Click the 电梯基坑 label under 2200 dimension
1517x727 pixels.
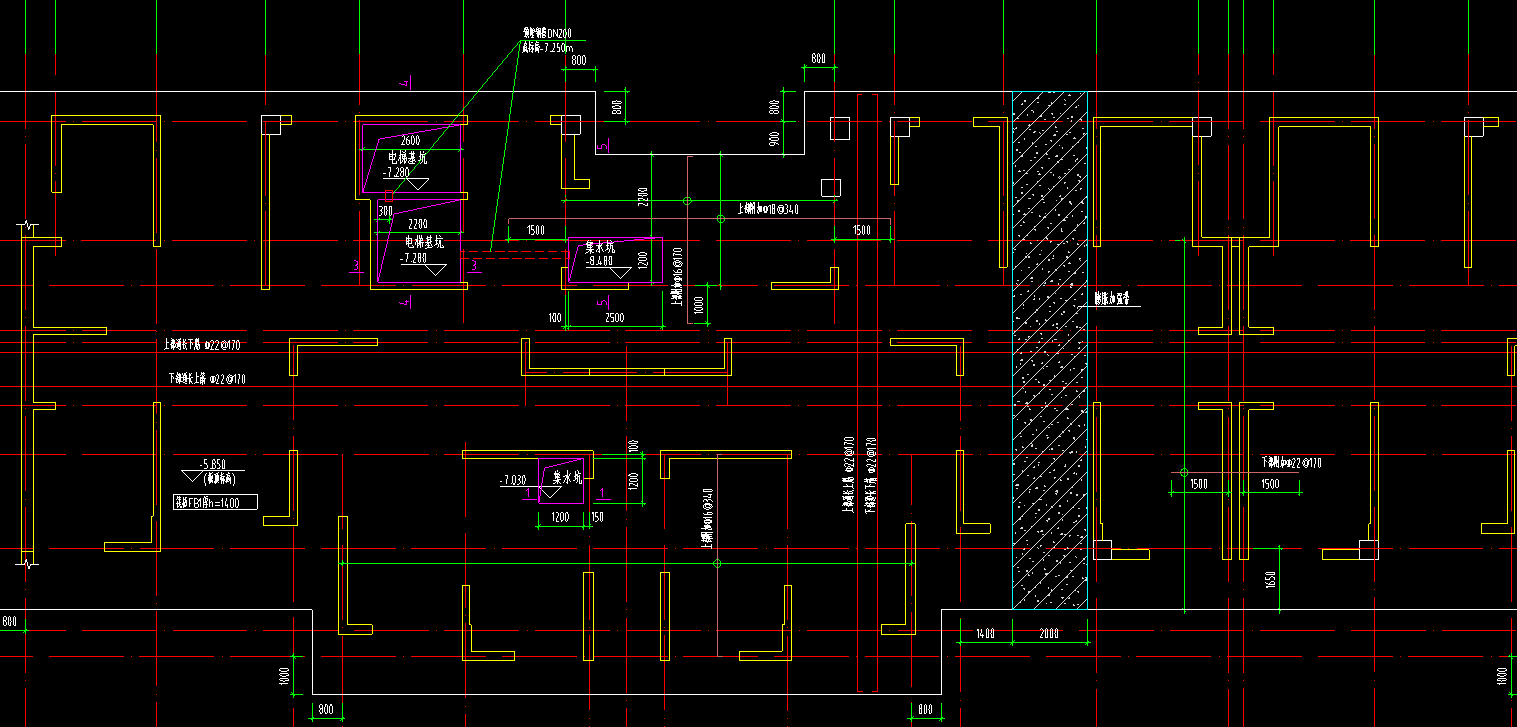tap(423, 243)
